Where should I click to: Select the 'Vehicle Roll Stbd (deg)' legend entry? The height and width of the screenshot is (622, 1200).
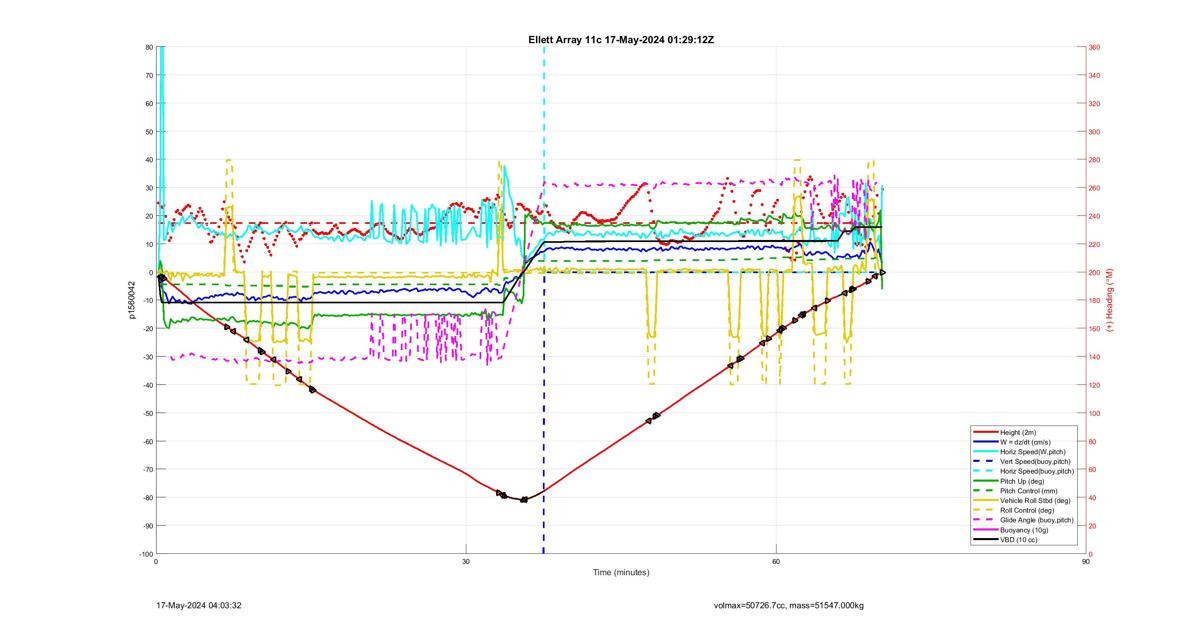(1022, 500)
